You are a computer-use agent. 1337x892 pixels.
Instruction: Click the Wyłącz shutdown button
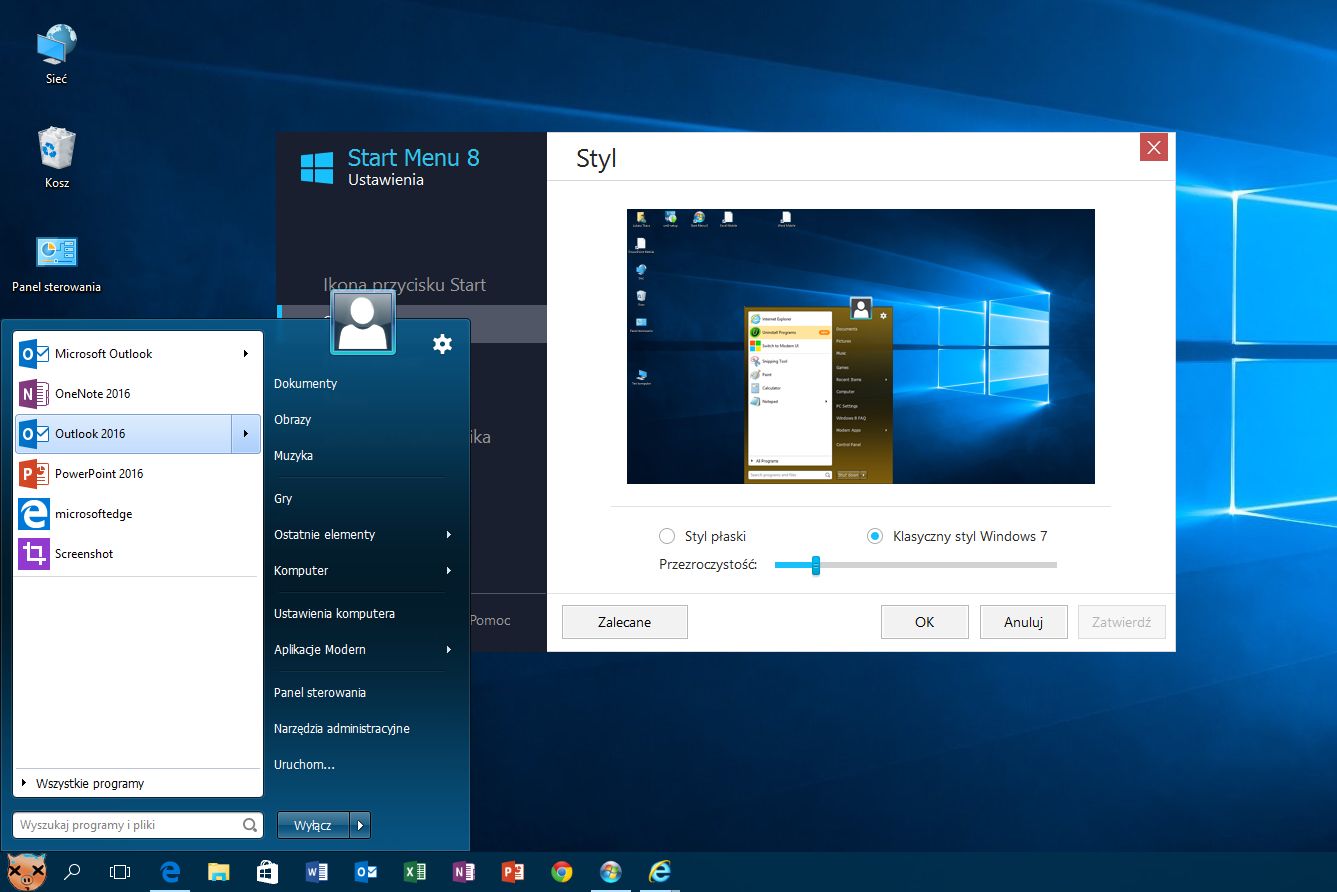click(313, 826)
